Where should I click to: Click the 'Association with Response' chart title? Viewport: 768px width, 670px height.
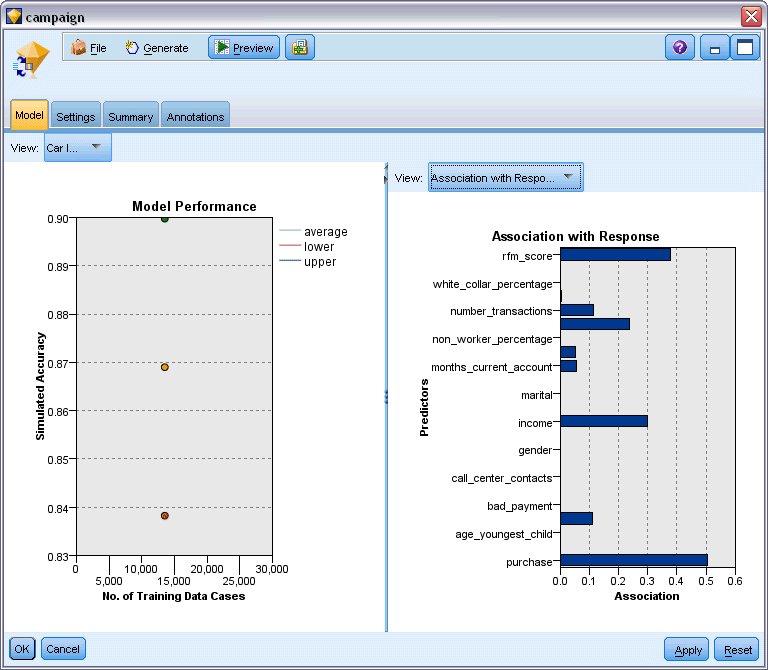click(575, 237)
